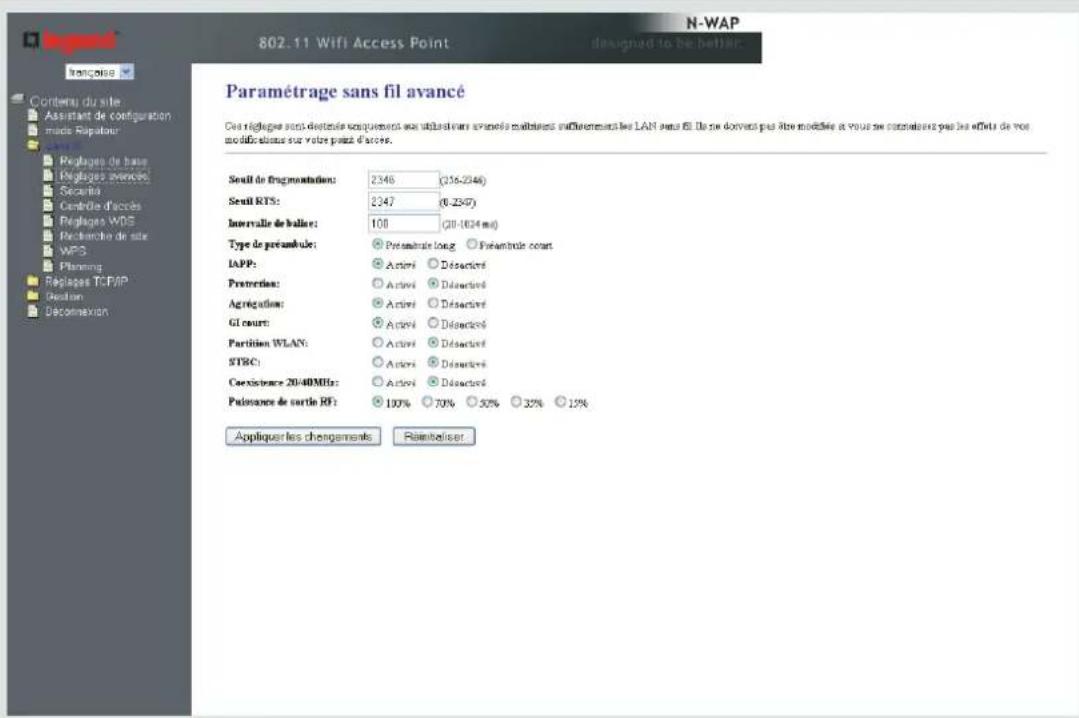
Task: Click the site contents root icon
Action: click(x=17, y=99)
